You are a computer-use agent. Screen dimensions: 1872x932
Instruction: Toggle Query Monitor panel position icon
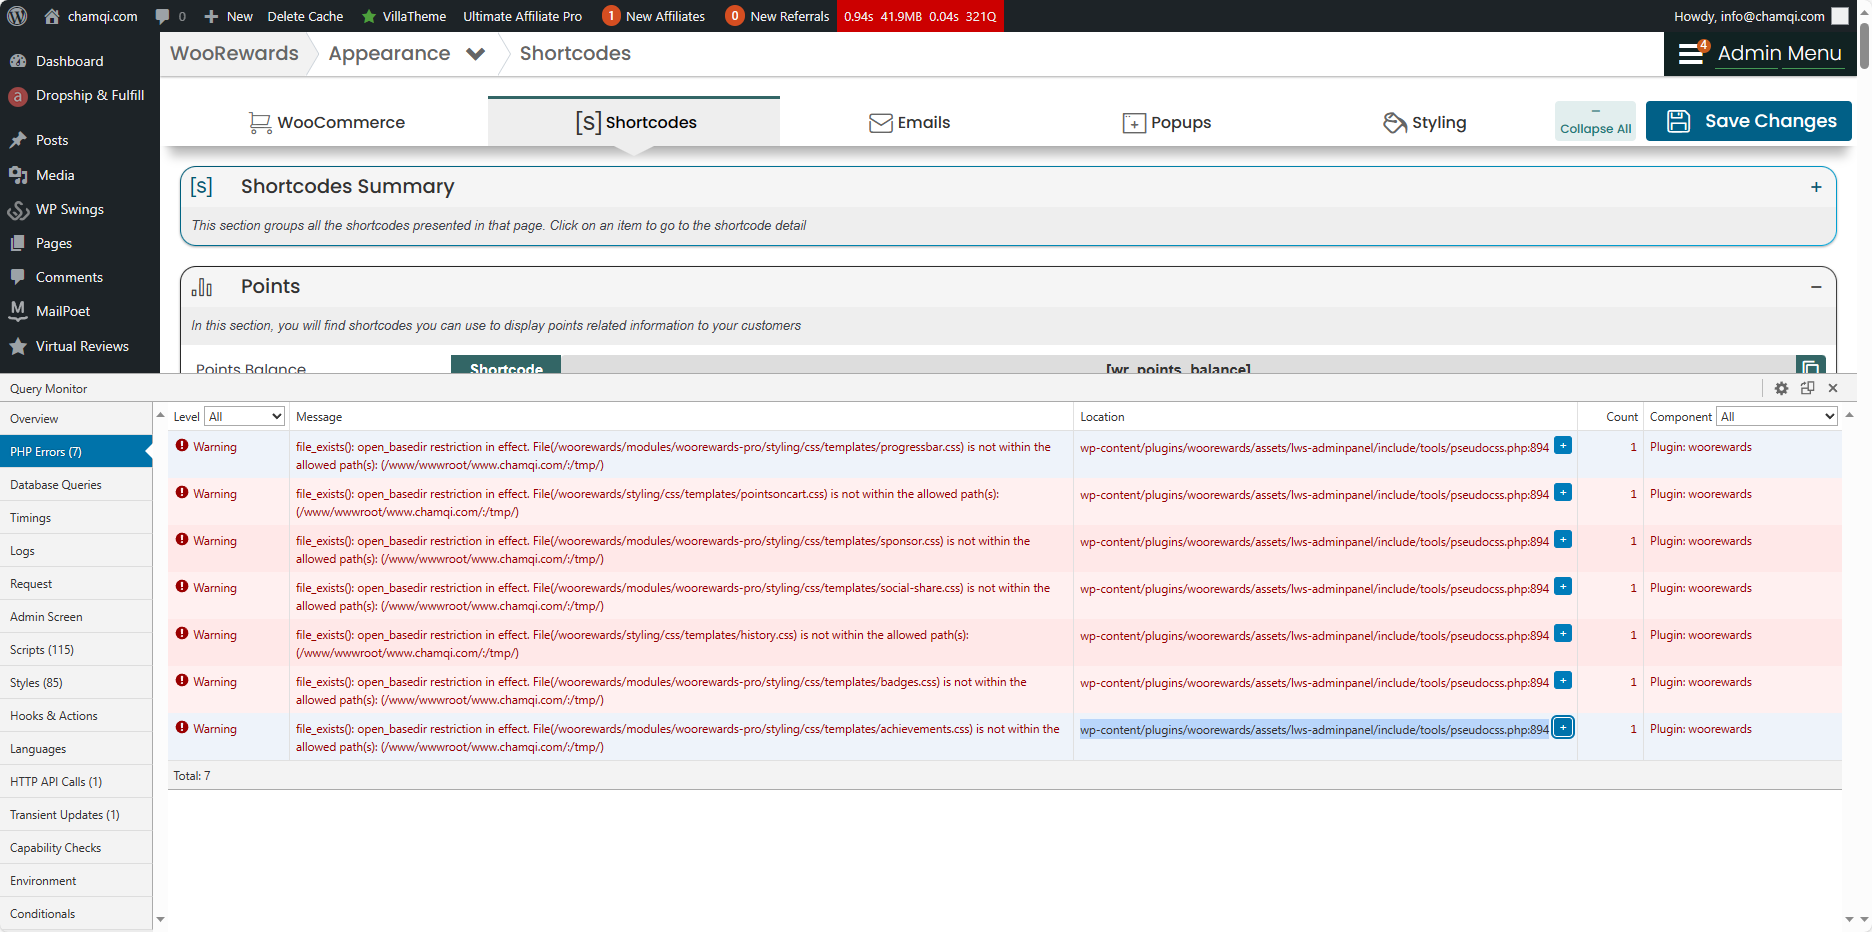(x=1807, y=388)
